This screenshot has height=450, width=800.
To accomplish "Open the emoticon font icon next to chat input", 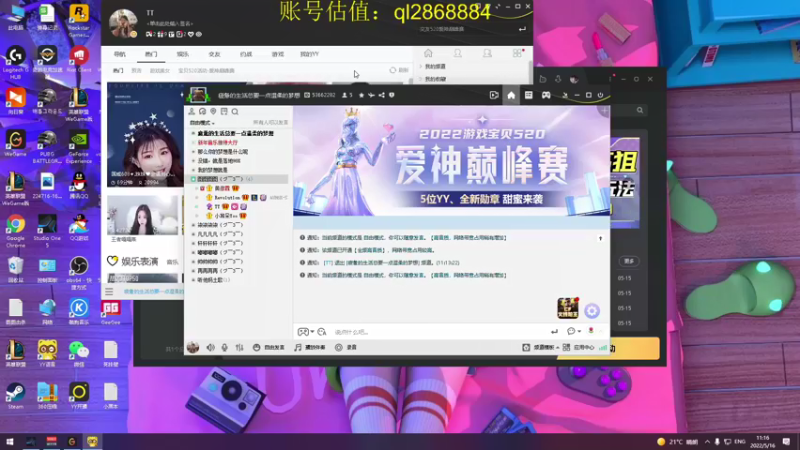I will pos(322,332).
